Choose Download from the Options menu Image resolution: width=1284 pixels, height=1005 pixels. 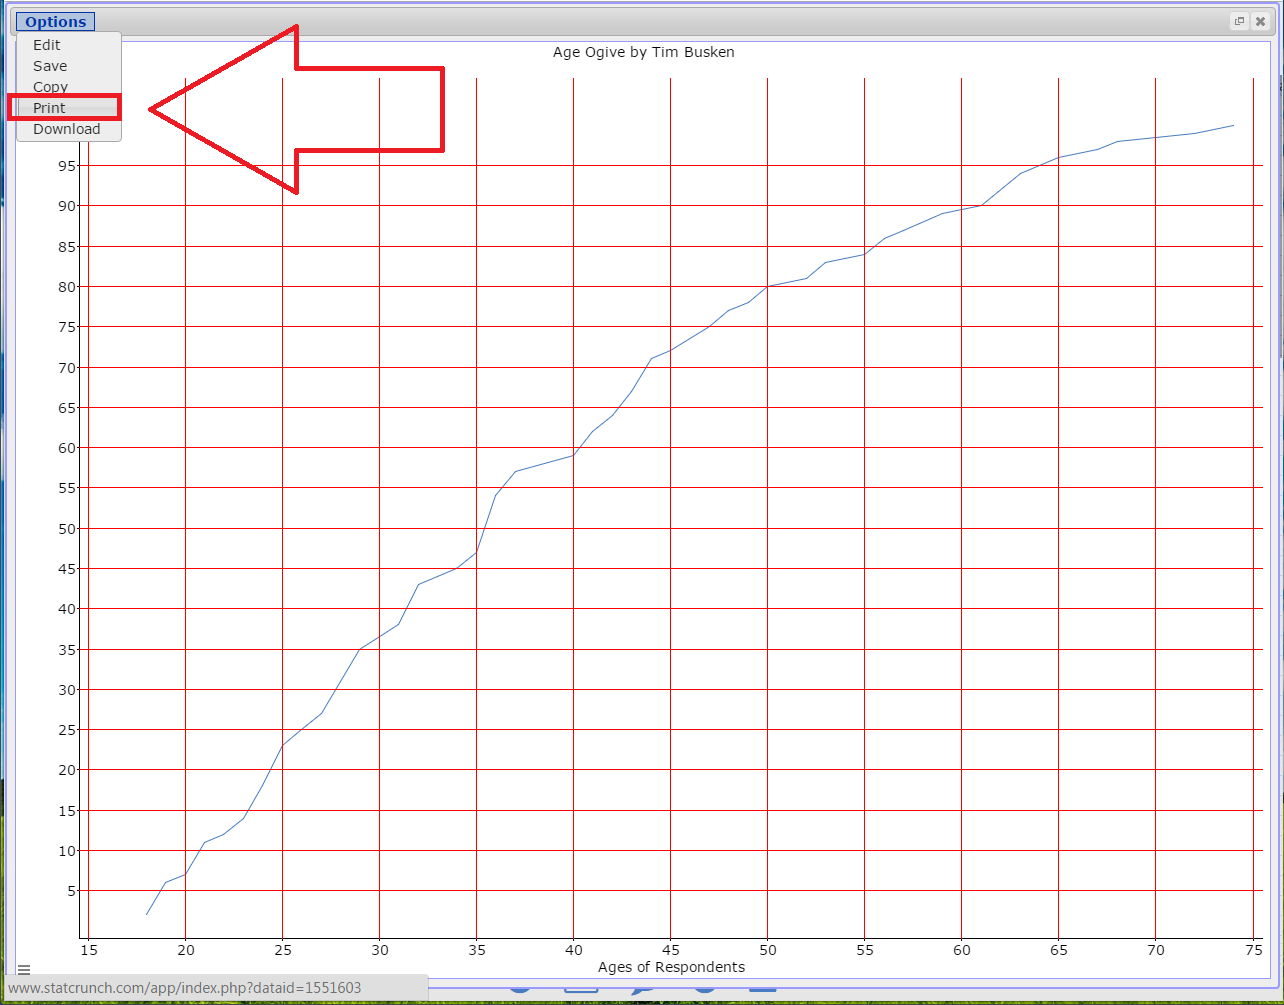(68, 129)
